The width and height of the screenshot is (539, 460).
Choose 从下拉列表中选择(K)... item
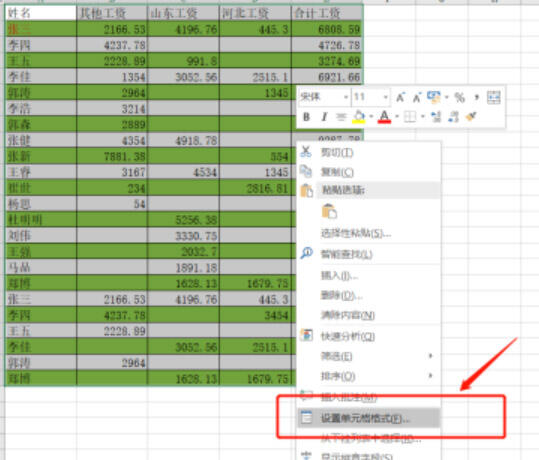pos(368,438)
